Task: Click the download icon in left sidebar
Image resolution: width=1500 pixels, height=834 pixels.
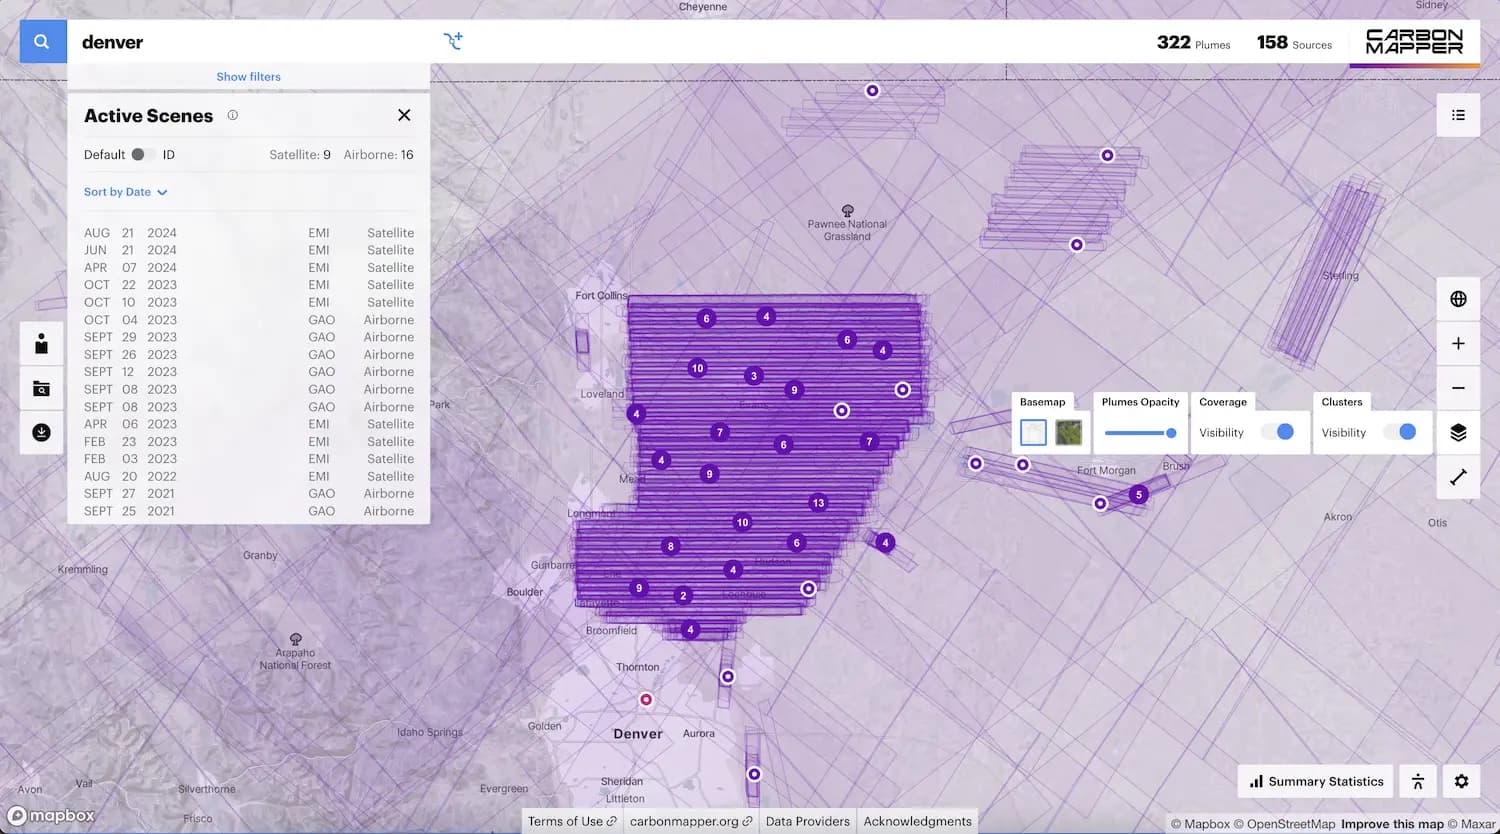Action: point(42,432)
